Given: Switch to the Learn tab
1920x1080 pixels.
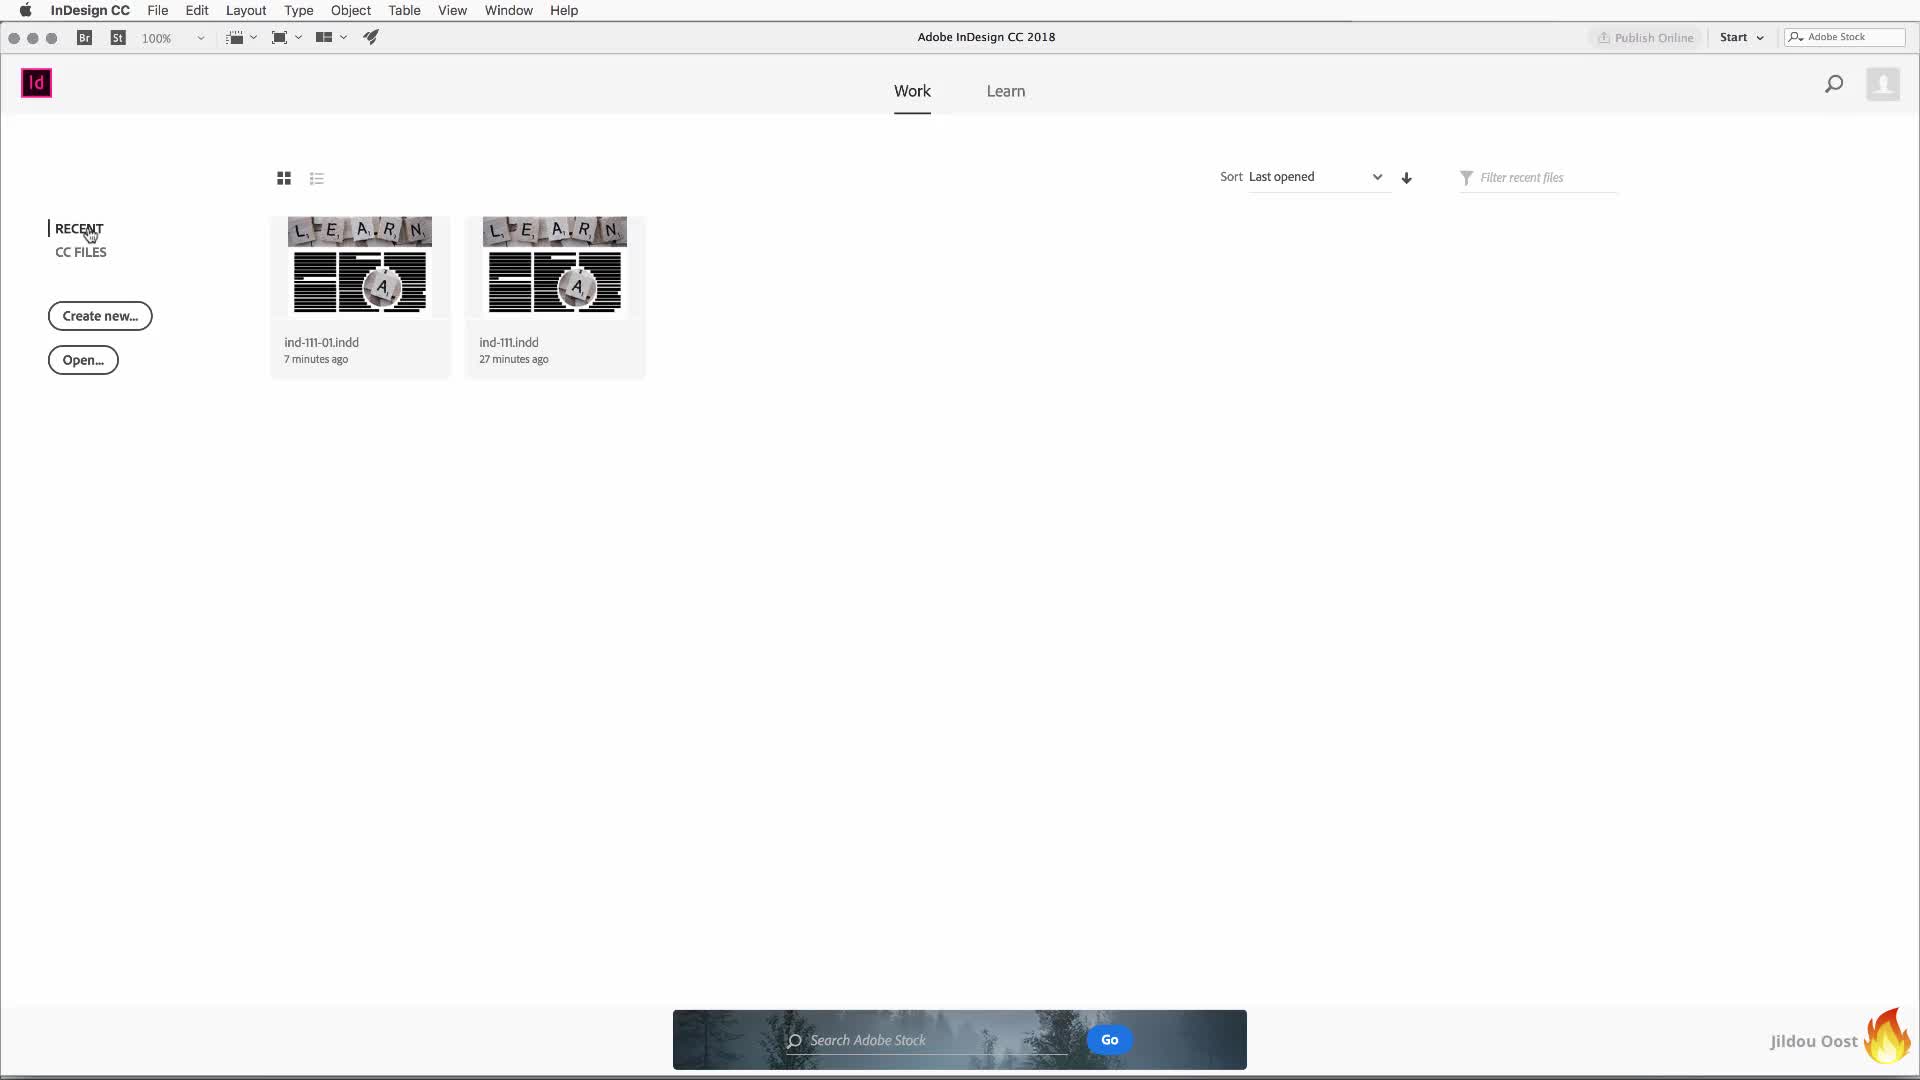Looking at the screenshot, I should 1006,91.
